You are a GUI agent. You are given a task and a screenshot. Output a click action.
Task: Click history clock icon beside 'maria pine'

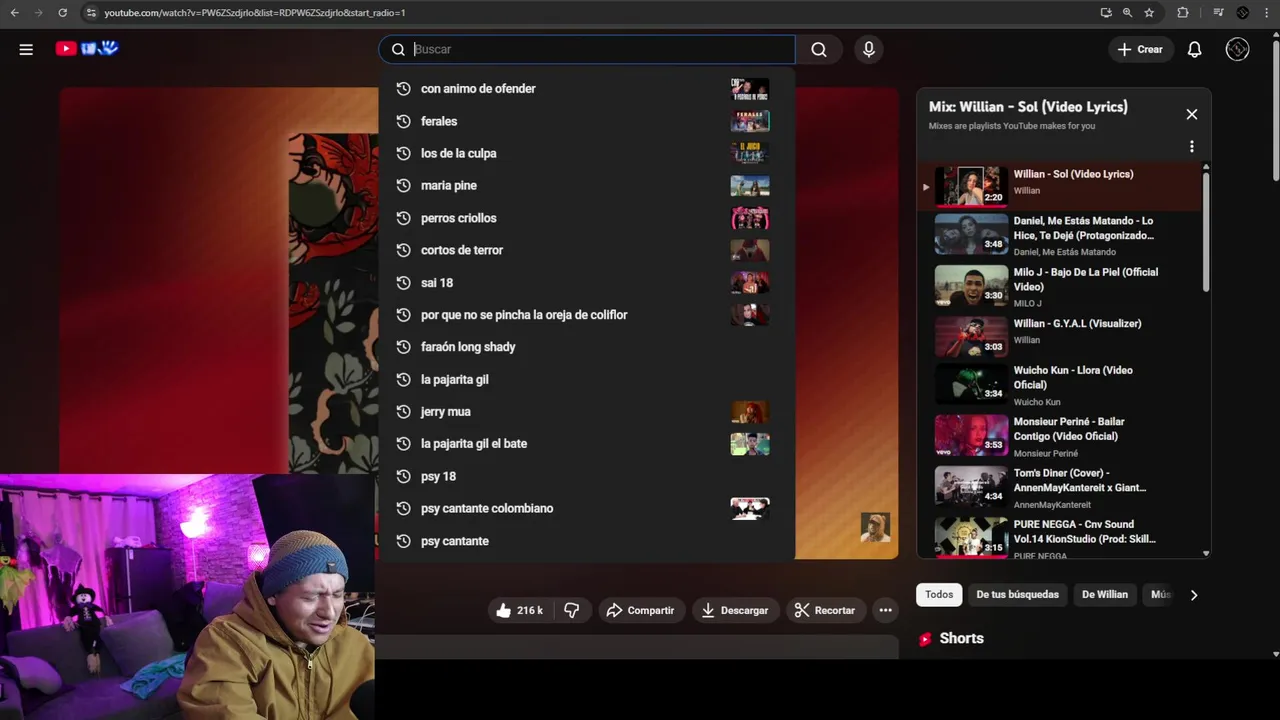point(403,185)
